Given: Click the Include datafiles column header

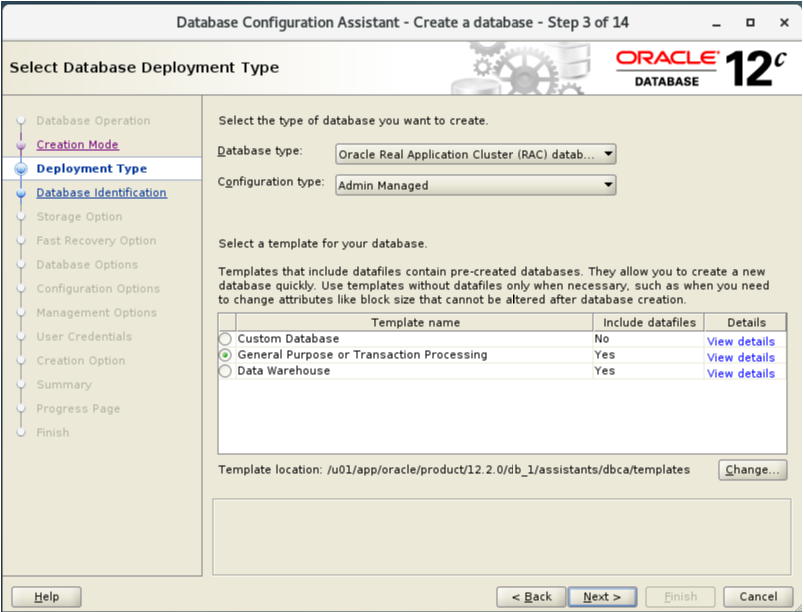Looking at the screenshot, I should tap(649, 322).
